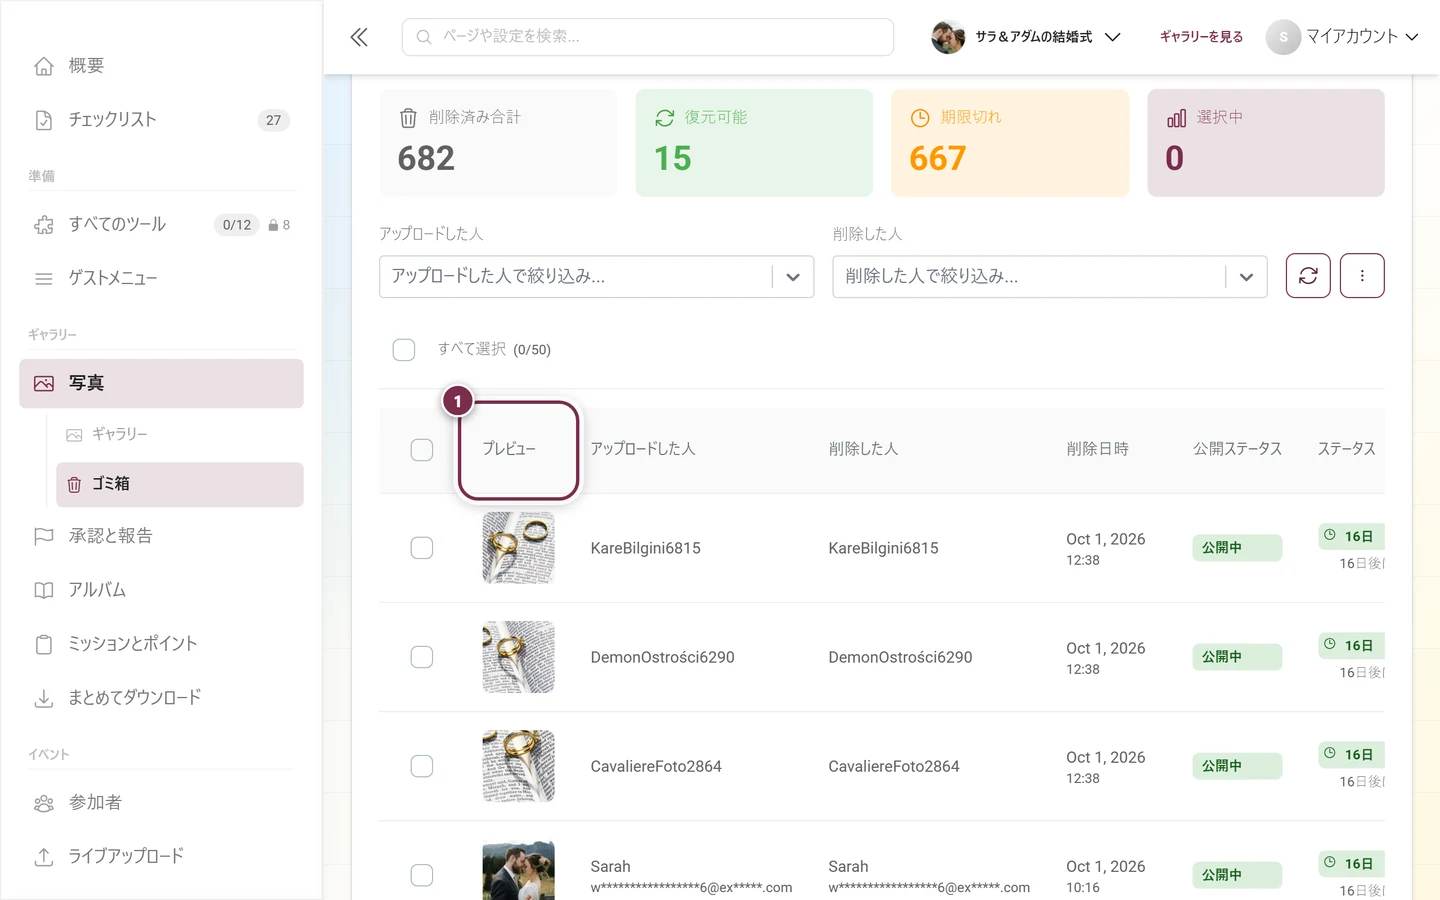The width and height of the screenshot is (1440, 900).
Task: Click the lock icon next to 8
Action: tap(273, 226)
